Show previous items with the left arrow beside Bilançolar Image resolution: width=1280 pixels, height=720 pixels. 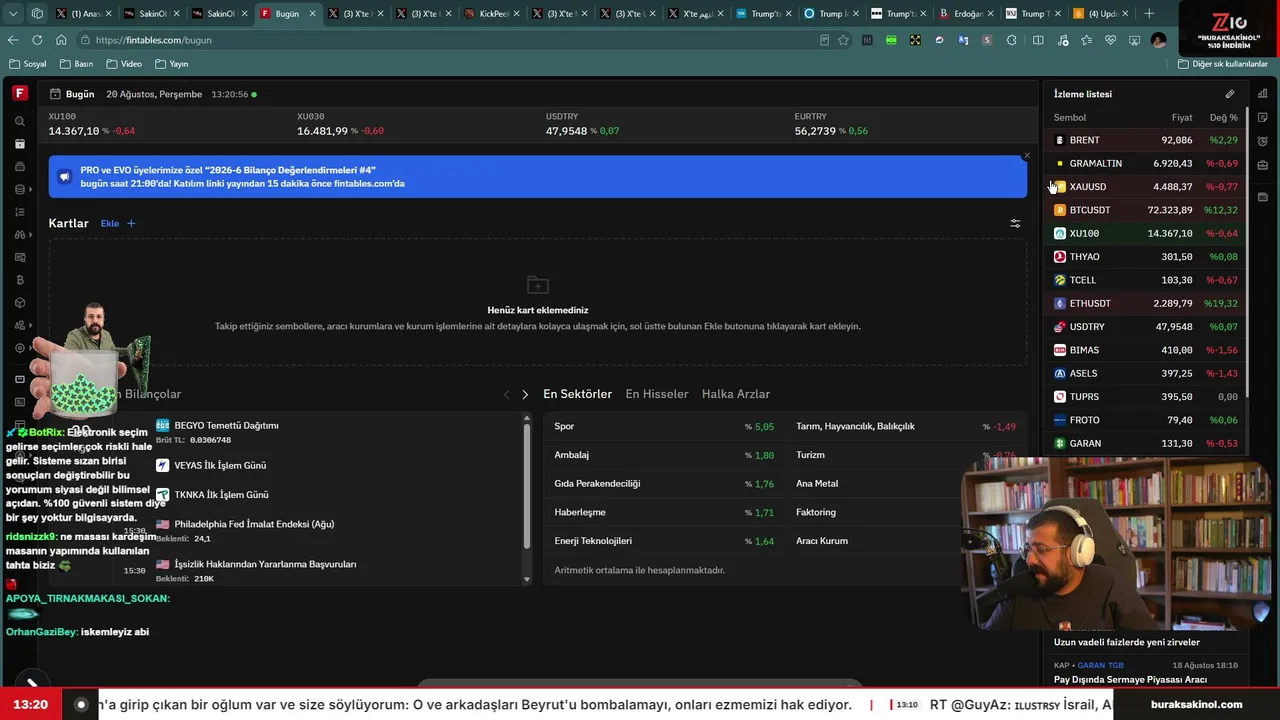(x=507, y=395)
